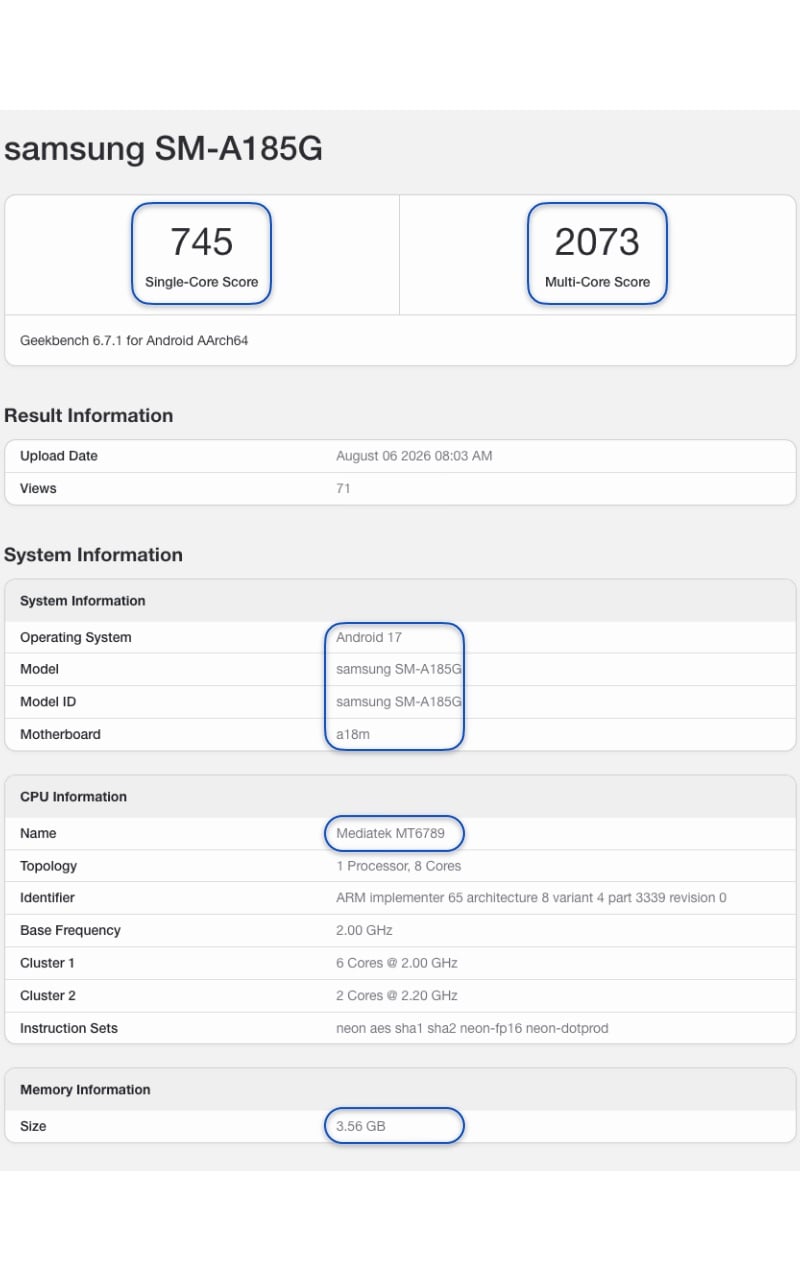Click the "1 Processor, 8 Cores" value
800x1280 pixels.
click(399, 867)
